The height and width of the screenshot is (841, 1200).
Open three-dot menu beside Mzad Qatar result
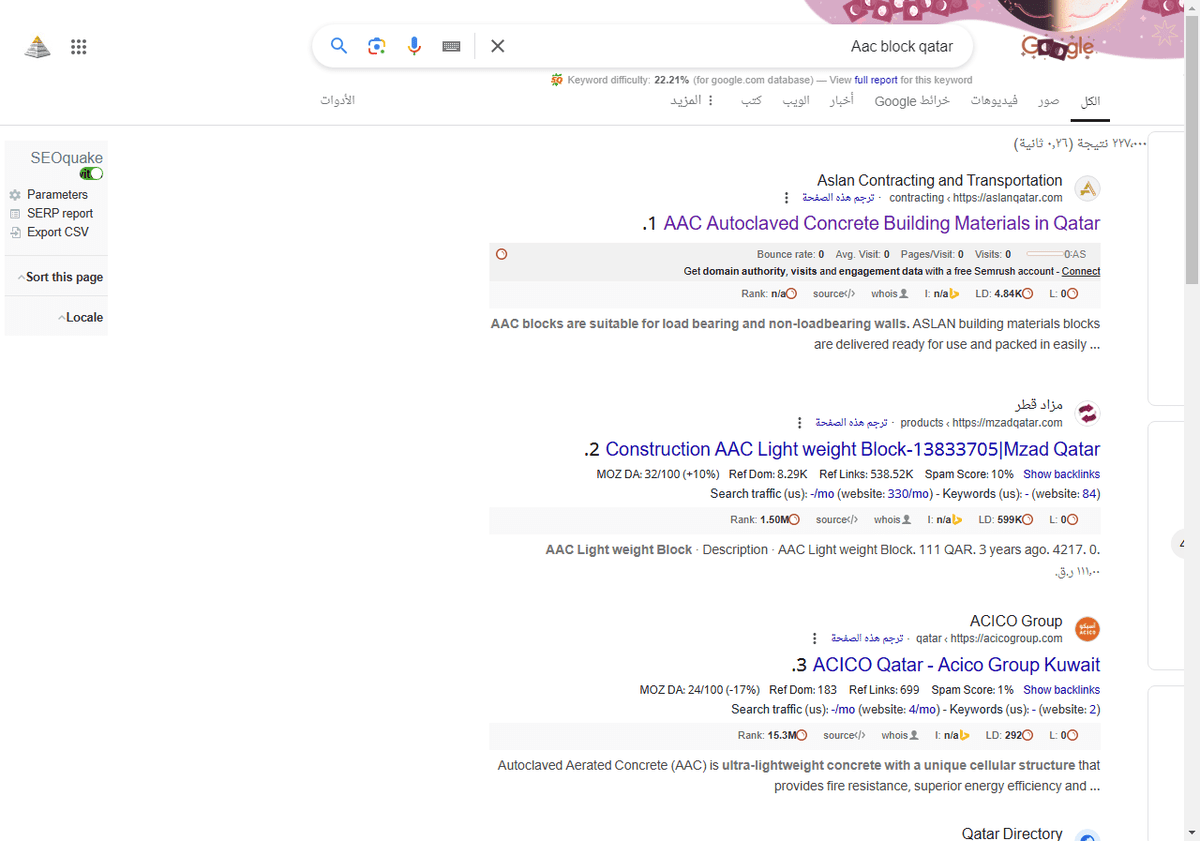[798, 421]
